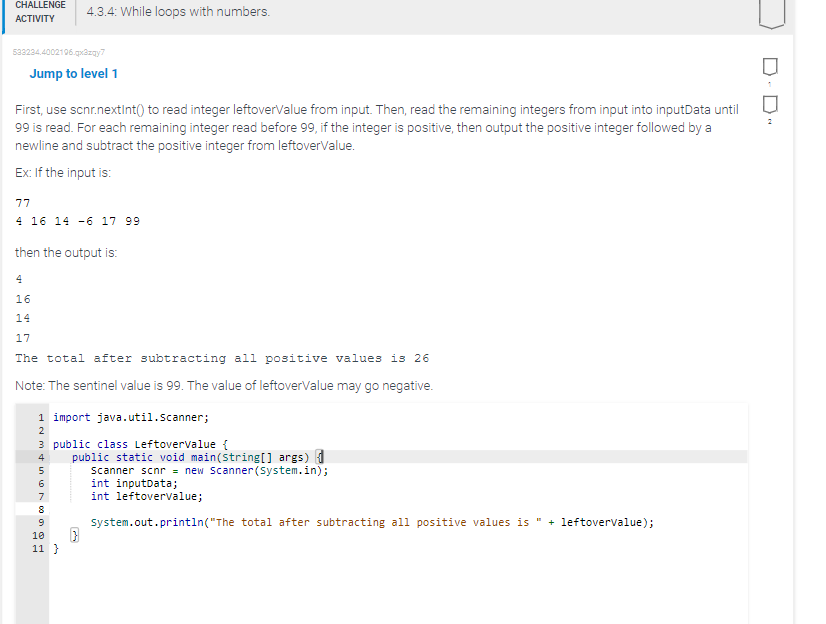826x624 pixels.
Task: Click the completion chevron icon at top right
Action: coord(771,12)
